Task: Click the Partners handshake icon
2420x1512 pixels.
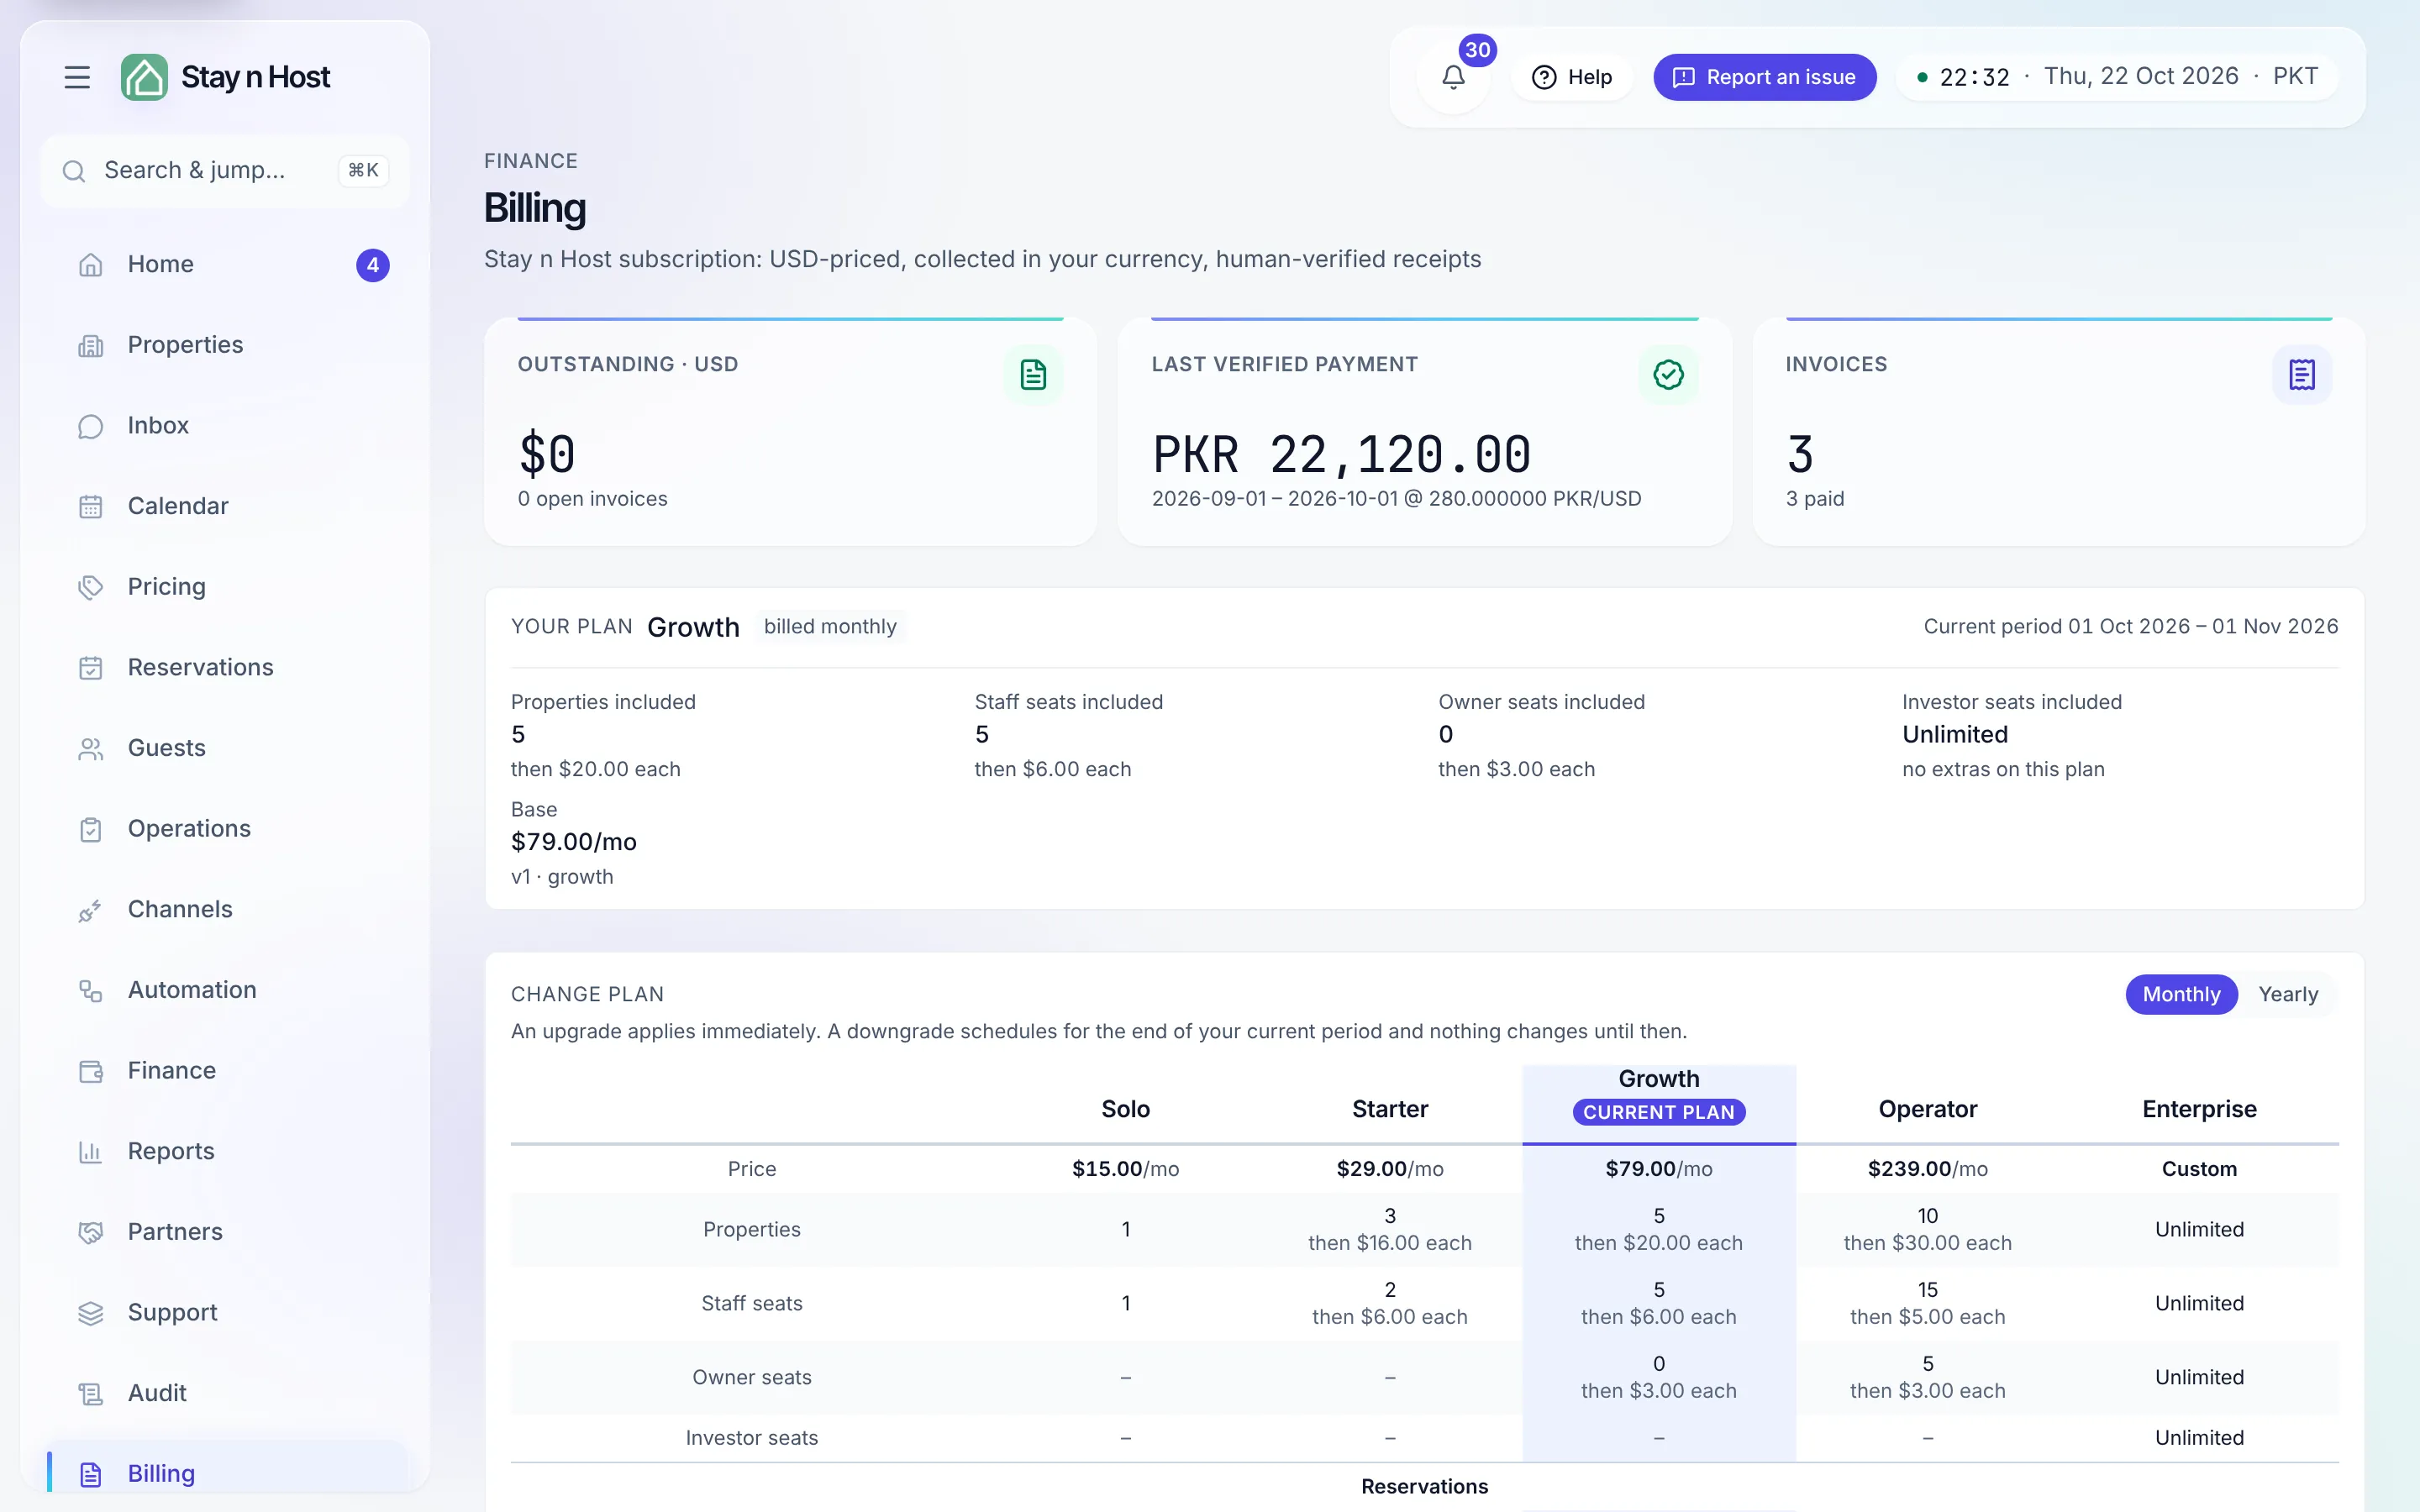Action: pos(91,1233)
